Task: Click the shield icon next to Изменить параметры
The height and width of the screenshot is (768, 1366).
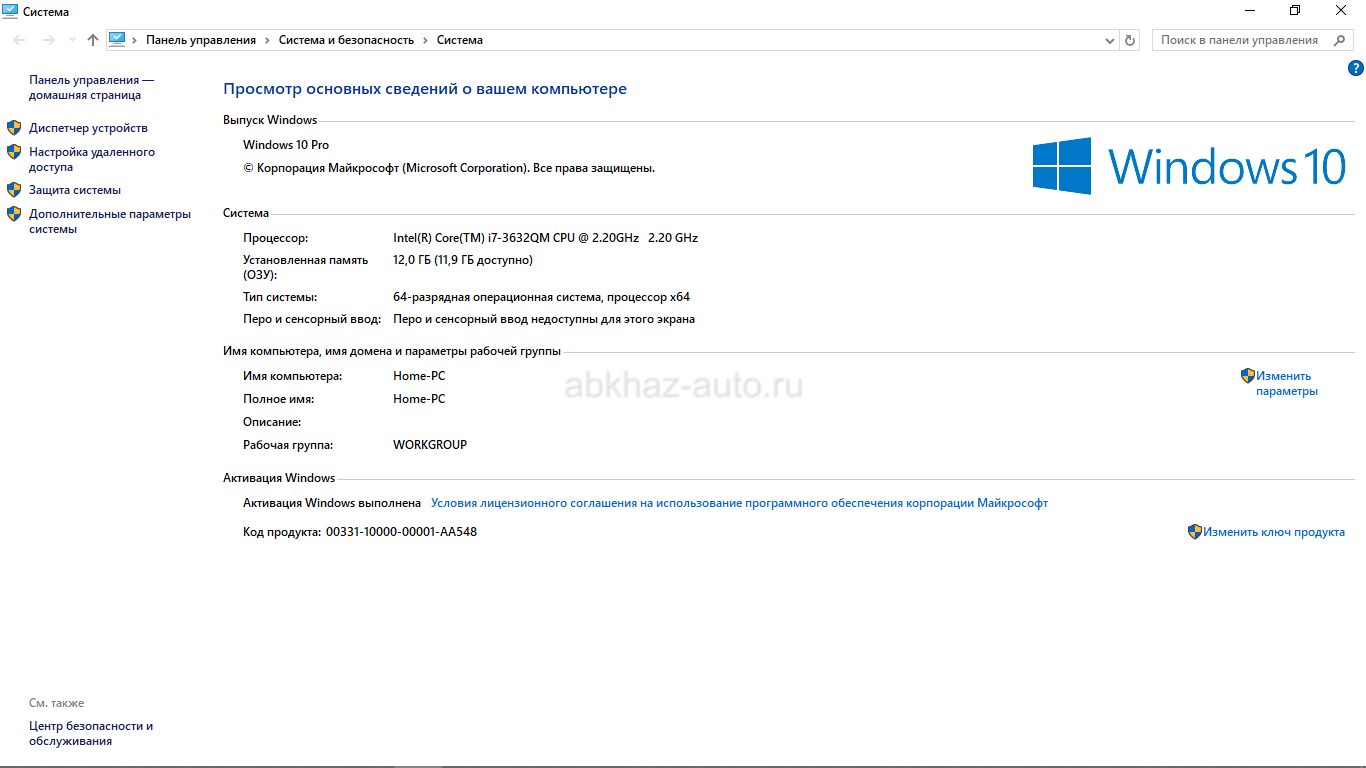Action: click(x=1247, y=376)
